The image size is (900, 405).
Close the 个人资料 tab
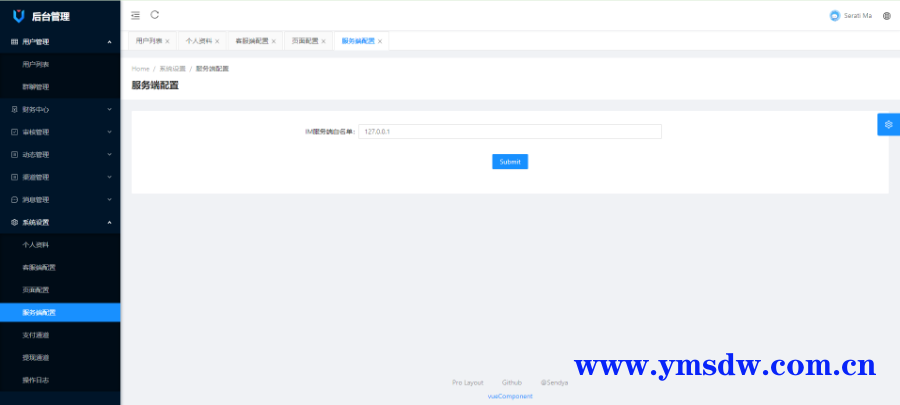click(x=217, y=42)
